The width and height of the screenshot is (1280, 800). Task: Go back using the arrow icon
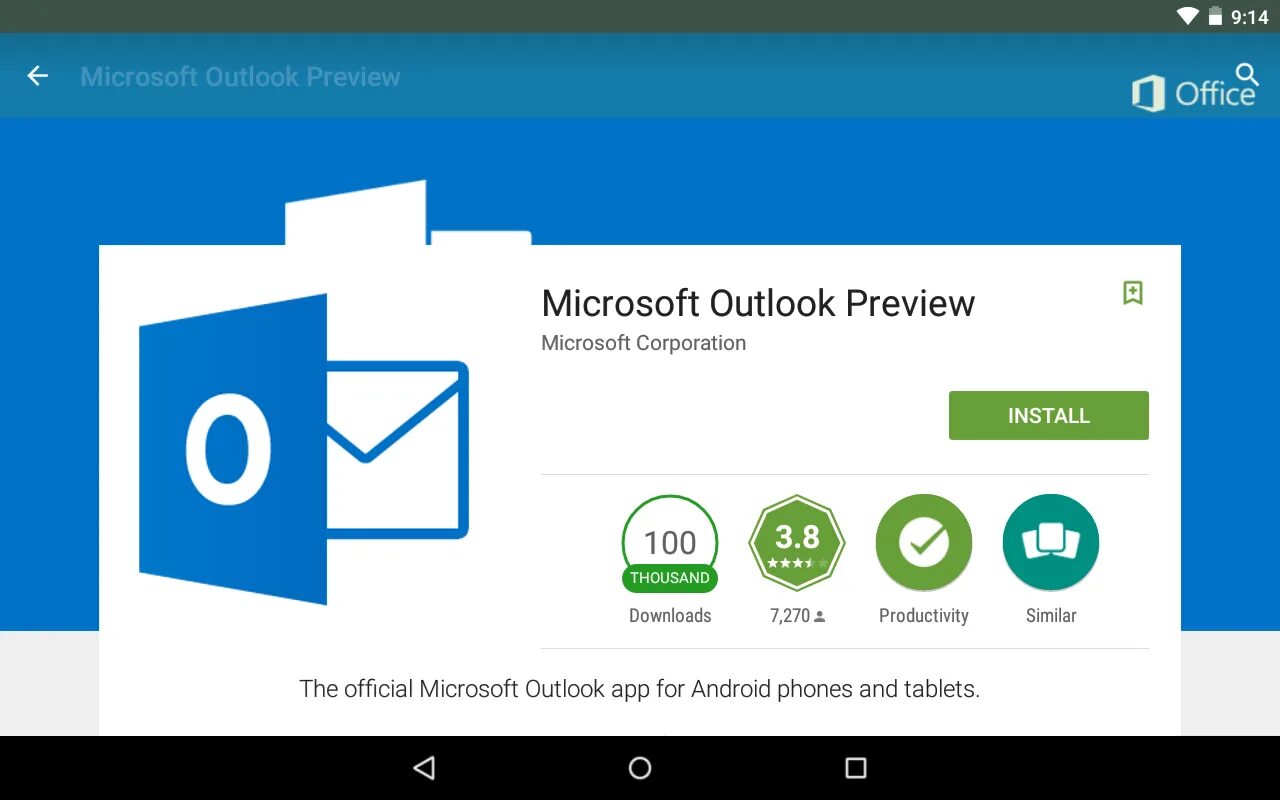click(37, 76)
